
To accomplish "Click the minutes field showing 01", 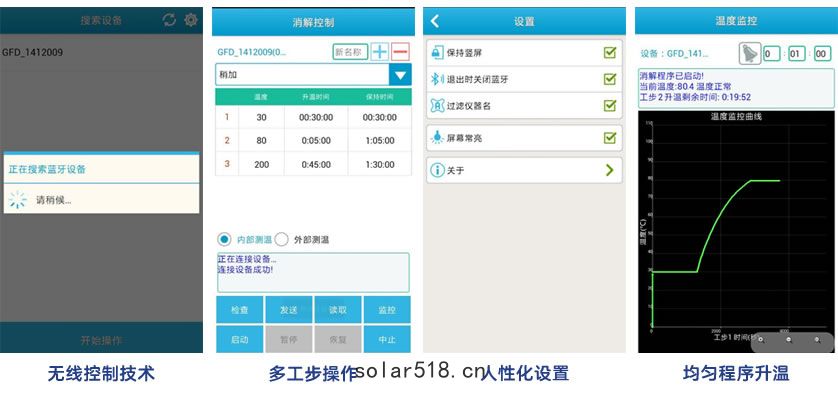I will (x=796, y=54).
